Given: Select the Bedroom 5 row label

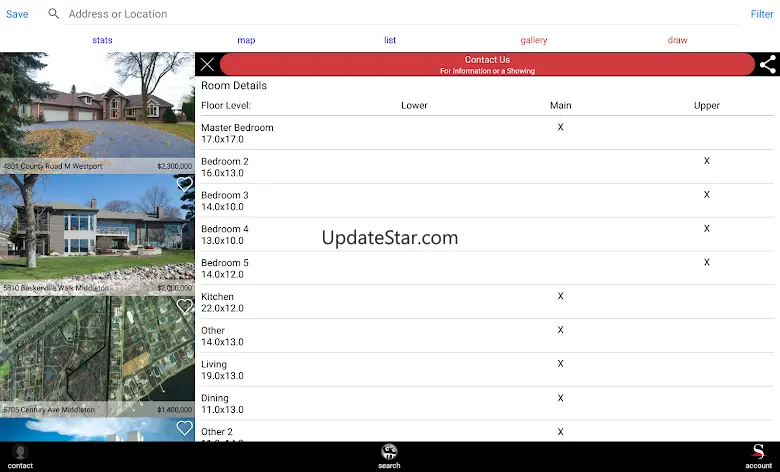Looking at the screenshot, I should [x=225, y=263].
